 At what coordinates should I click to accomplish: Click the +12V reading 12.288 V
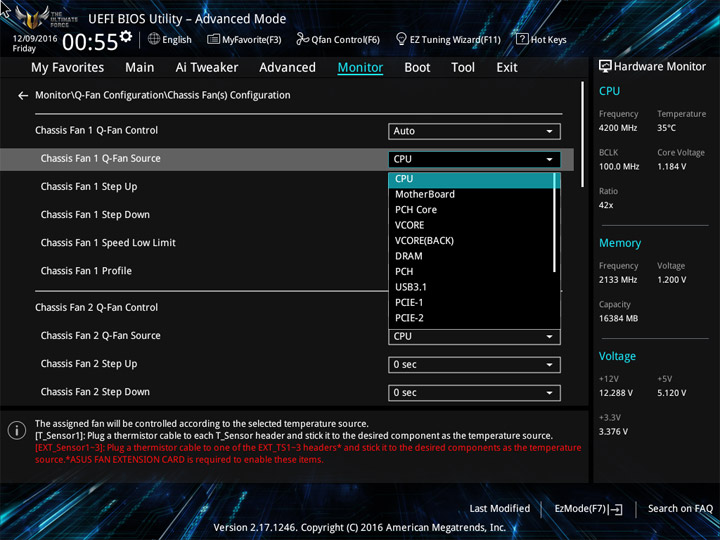click(616, 393)
